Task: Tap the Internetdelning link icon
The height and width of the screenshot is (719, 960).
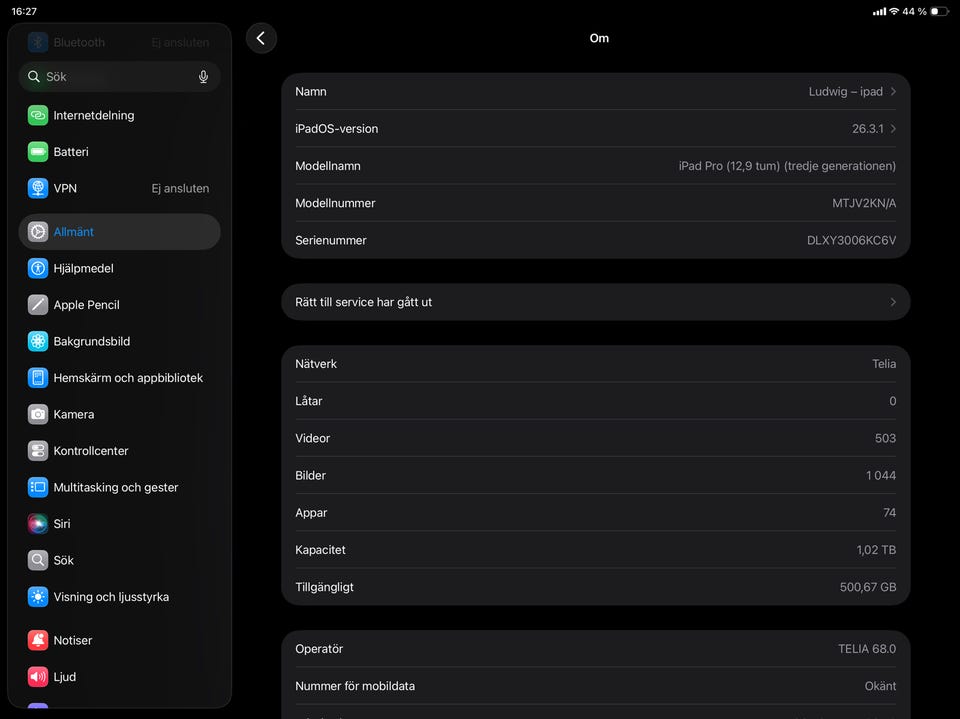Action: click(x=38, y=115)
